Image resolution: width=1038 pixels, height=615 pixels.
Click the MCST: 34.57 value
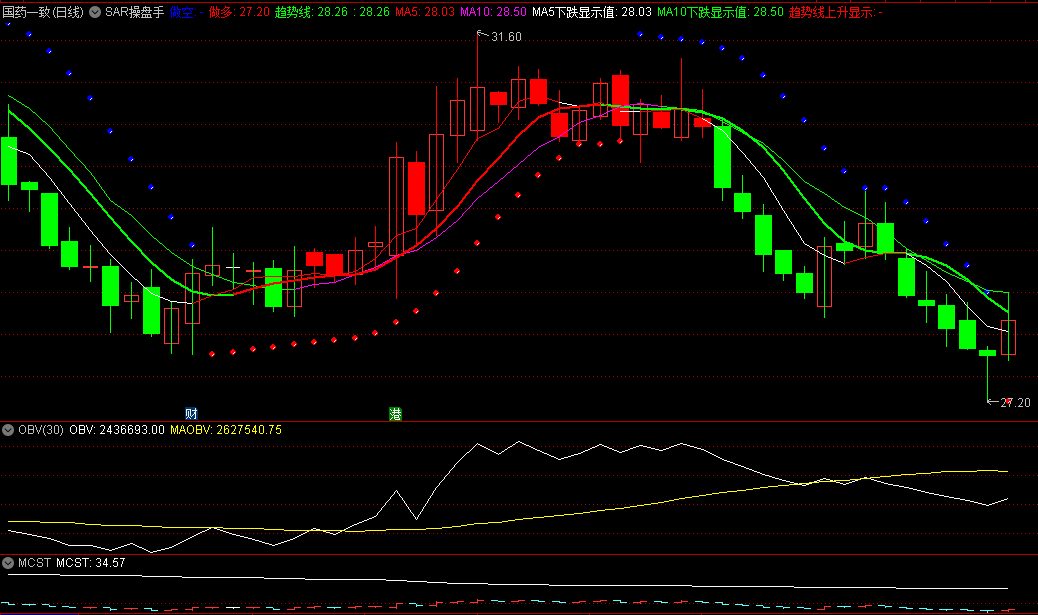(x=91, y=563)
